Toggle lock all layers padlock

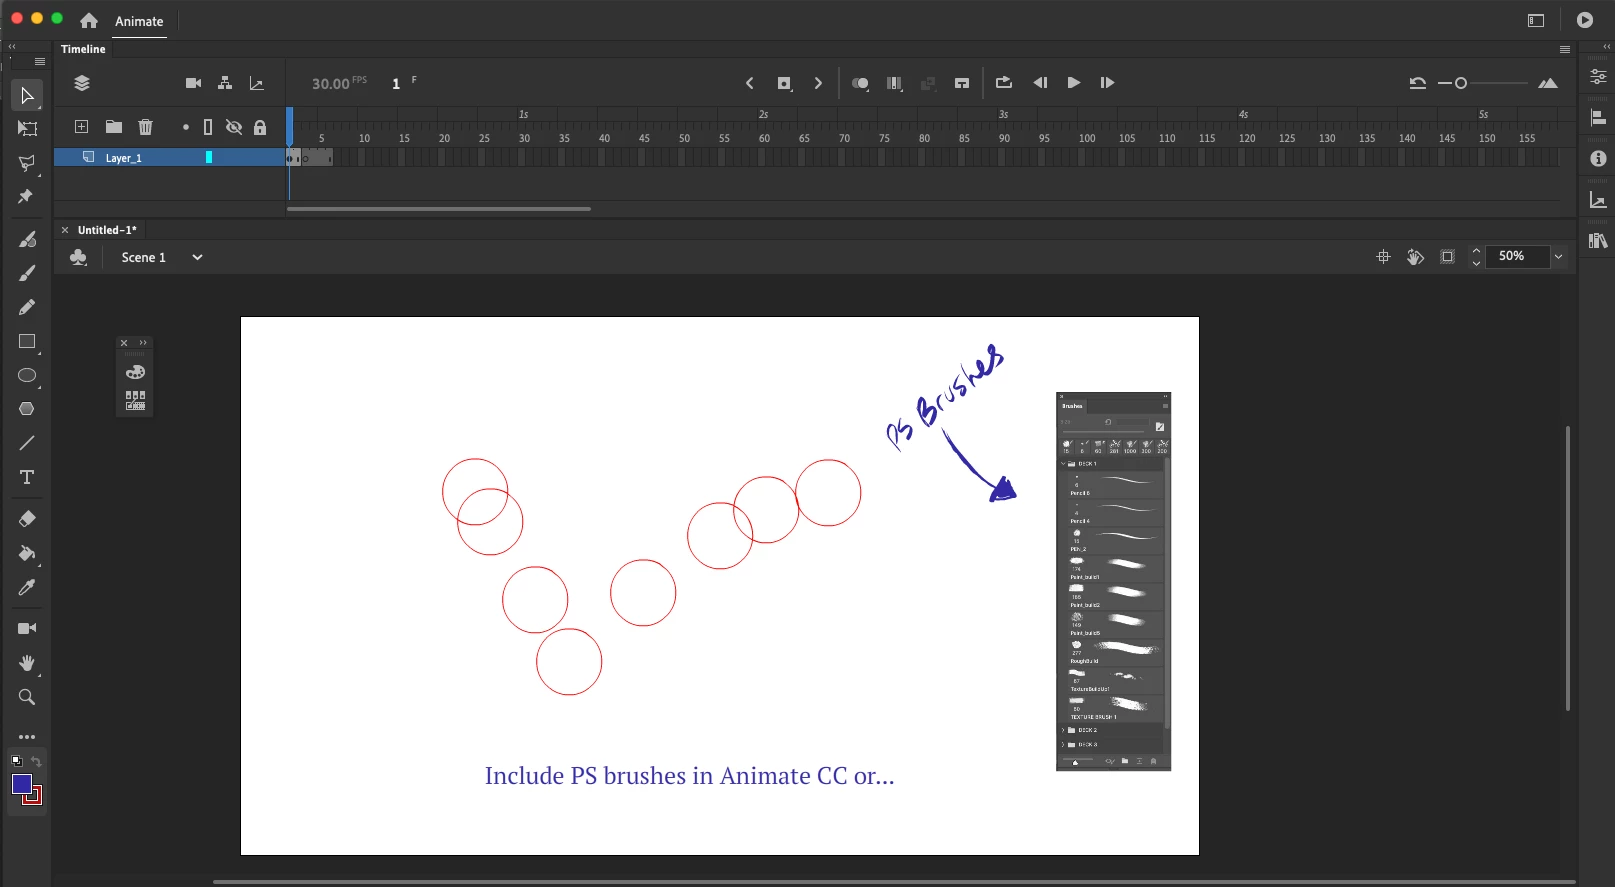coord(260,127)
